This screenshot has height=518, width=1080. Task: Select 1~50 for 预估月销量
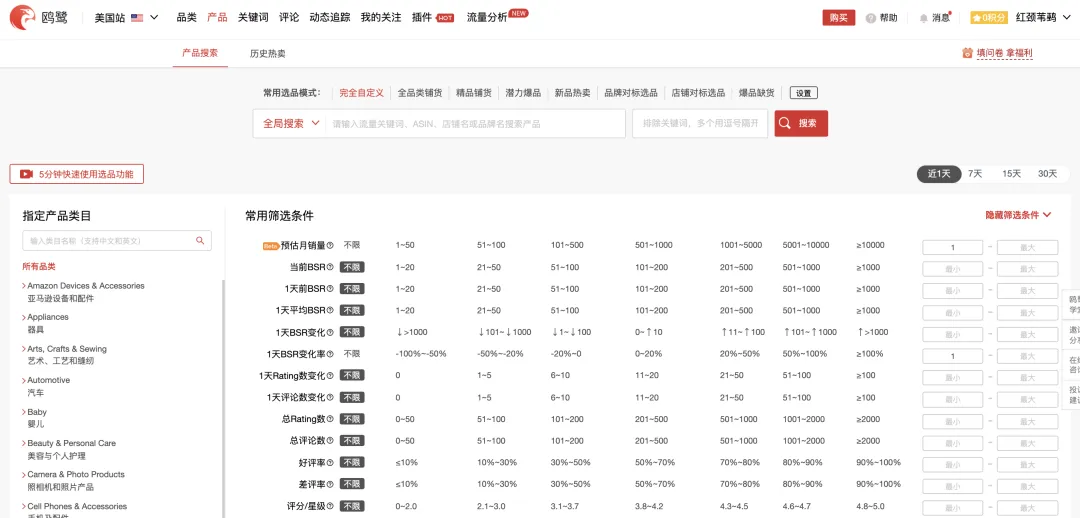tap(405, 245)
